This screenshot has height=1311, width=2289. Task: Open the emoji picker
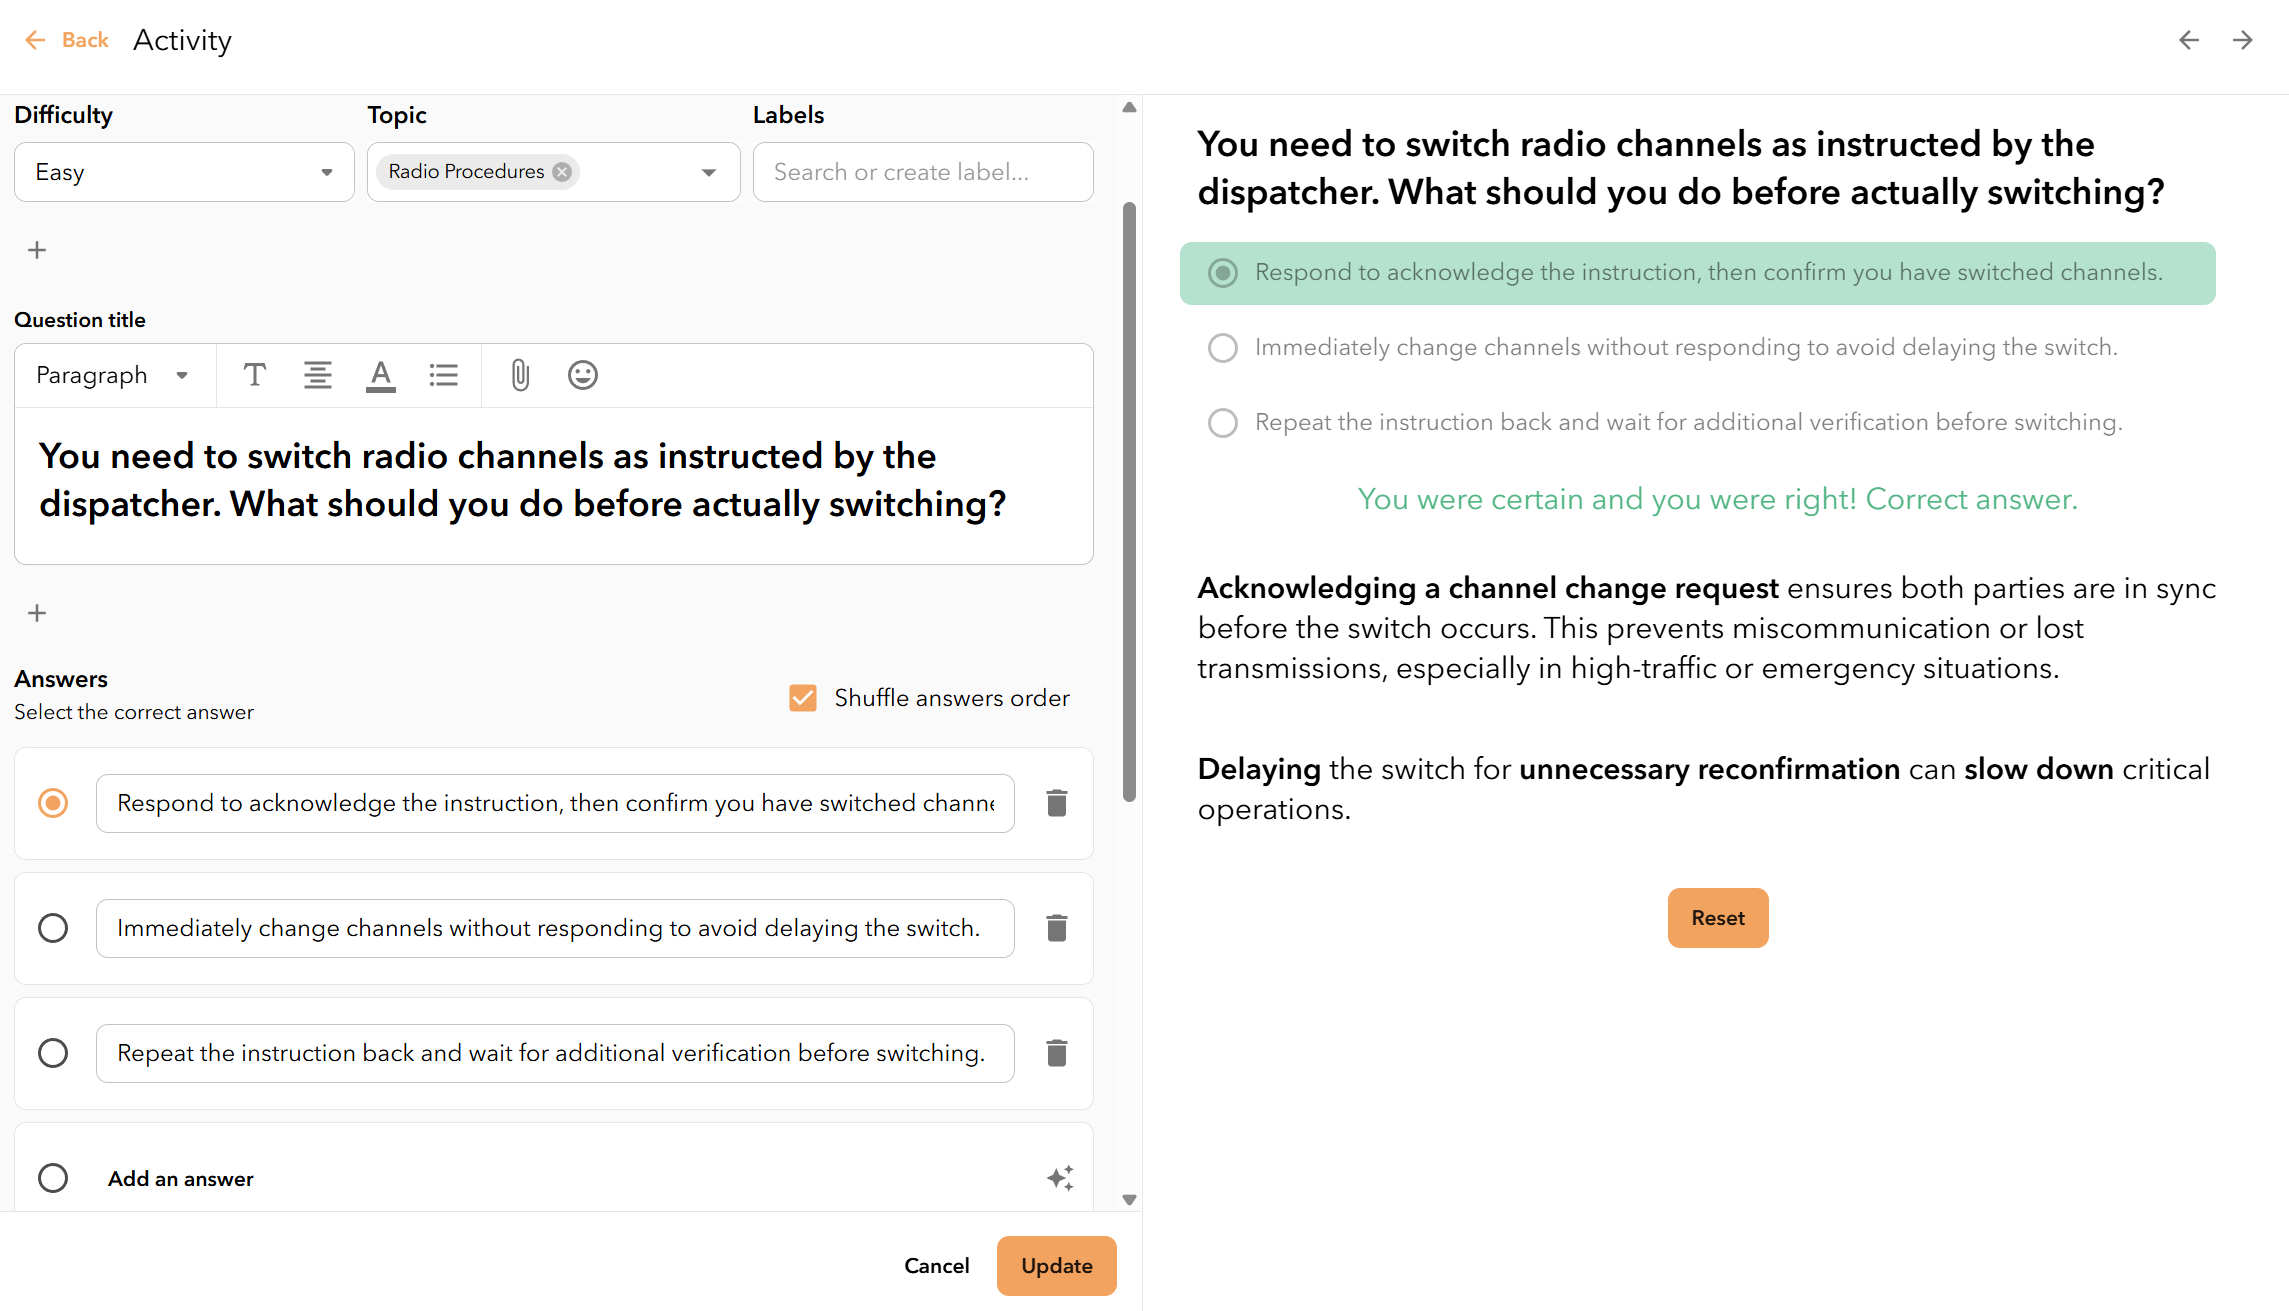583,375
